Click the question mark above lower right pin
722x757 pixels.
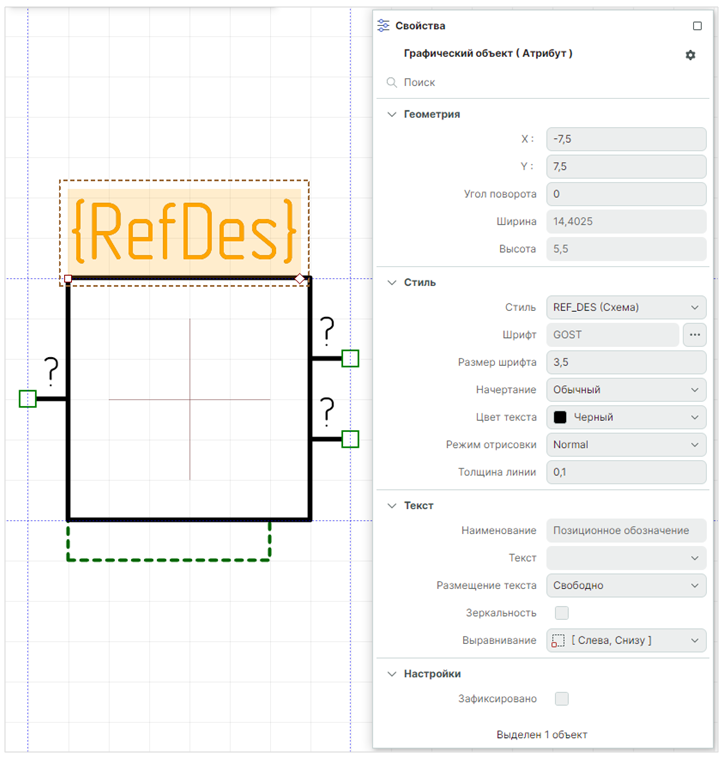327,411
